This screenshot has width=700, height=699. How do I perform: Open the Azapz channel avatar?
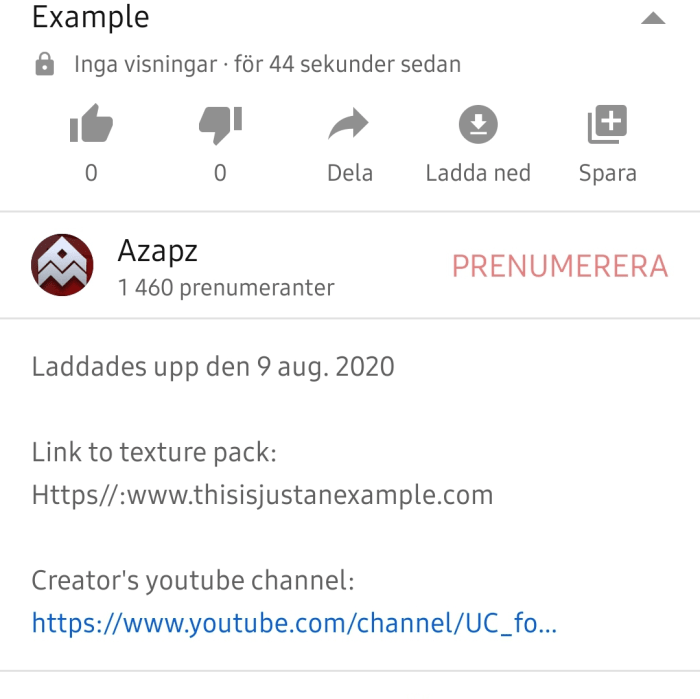click(x=62, y=265)
